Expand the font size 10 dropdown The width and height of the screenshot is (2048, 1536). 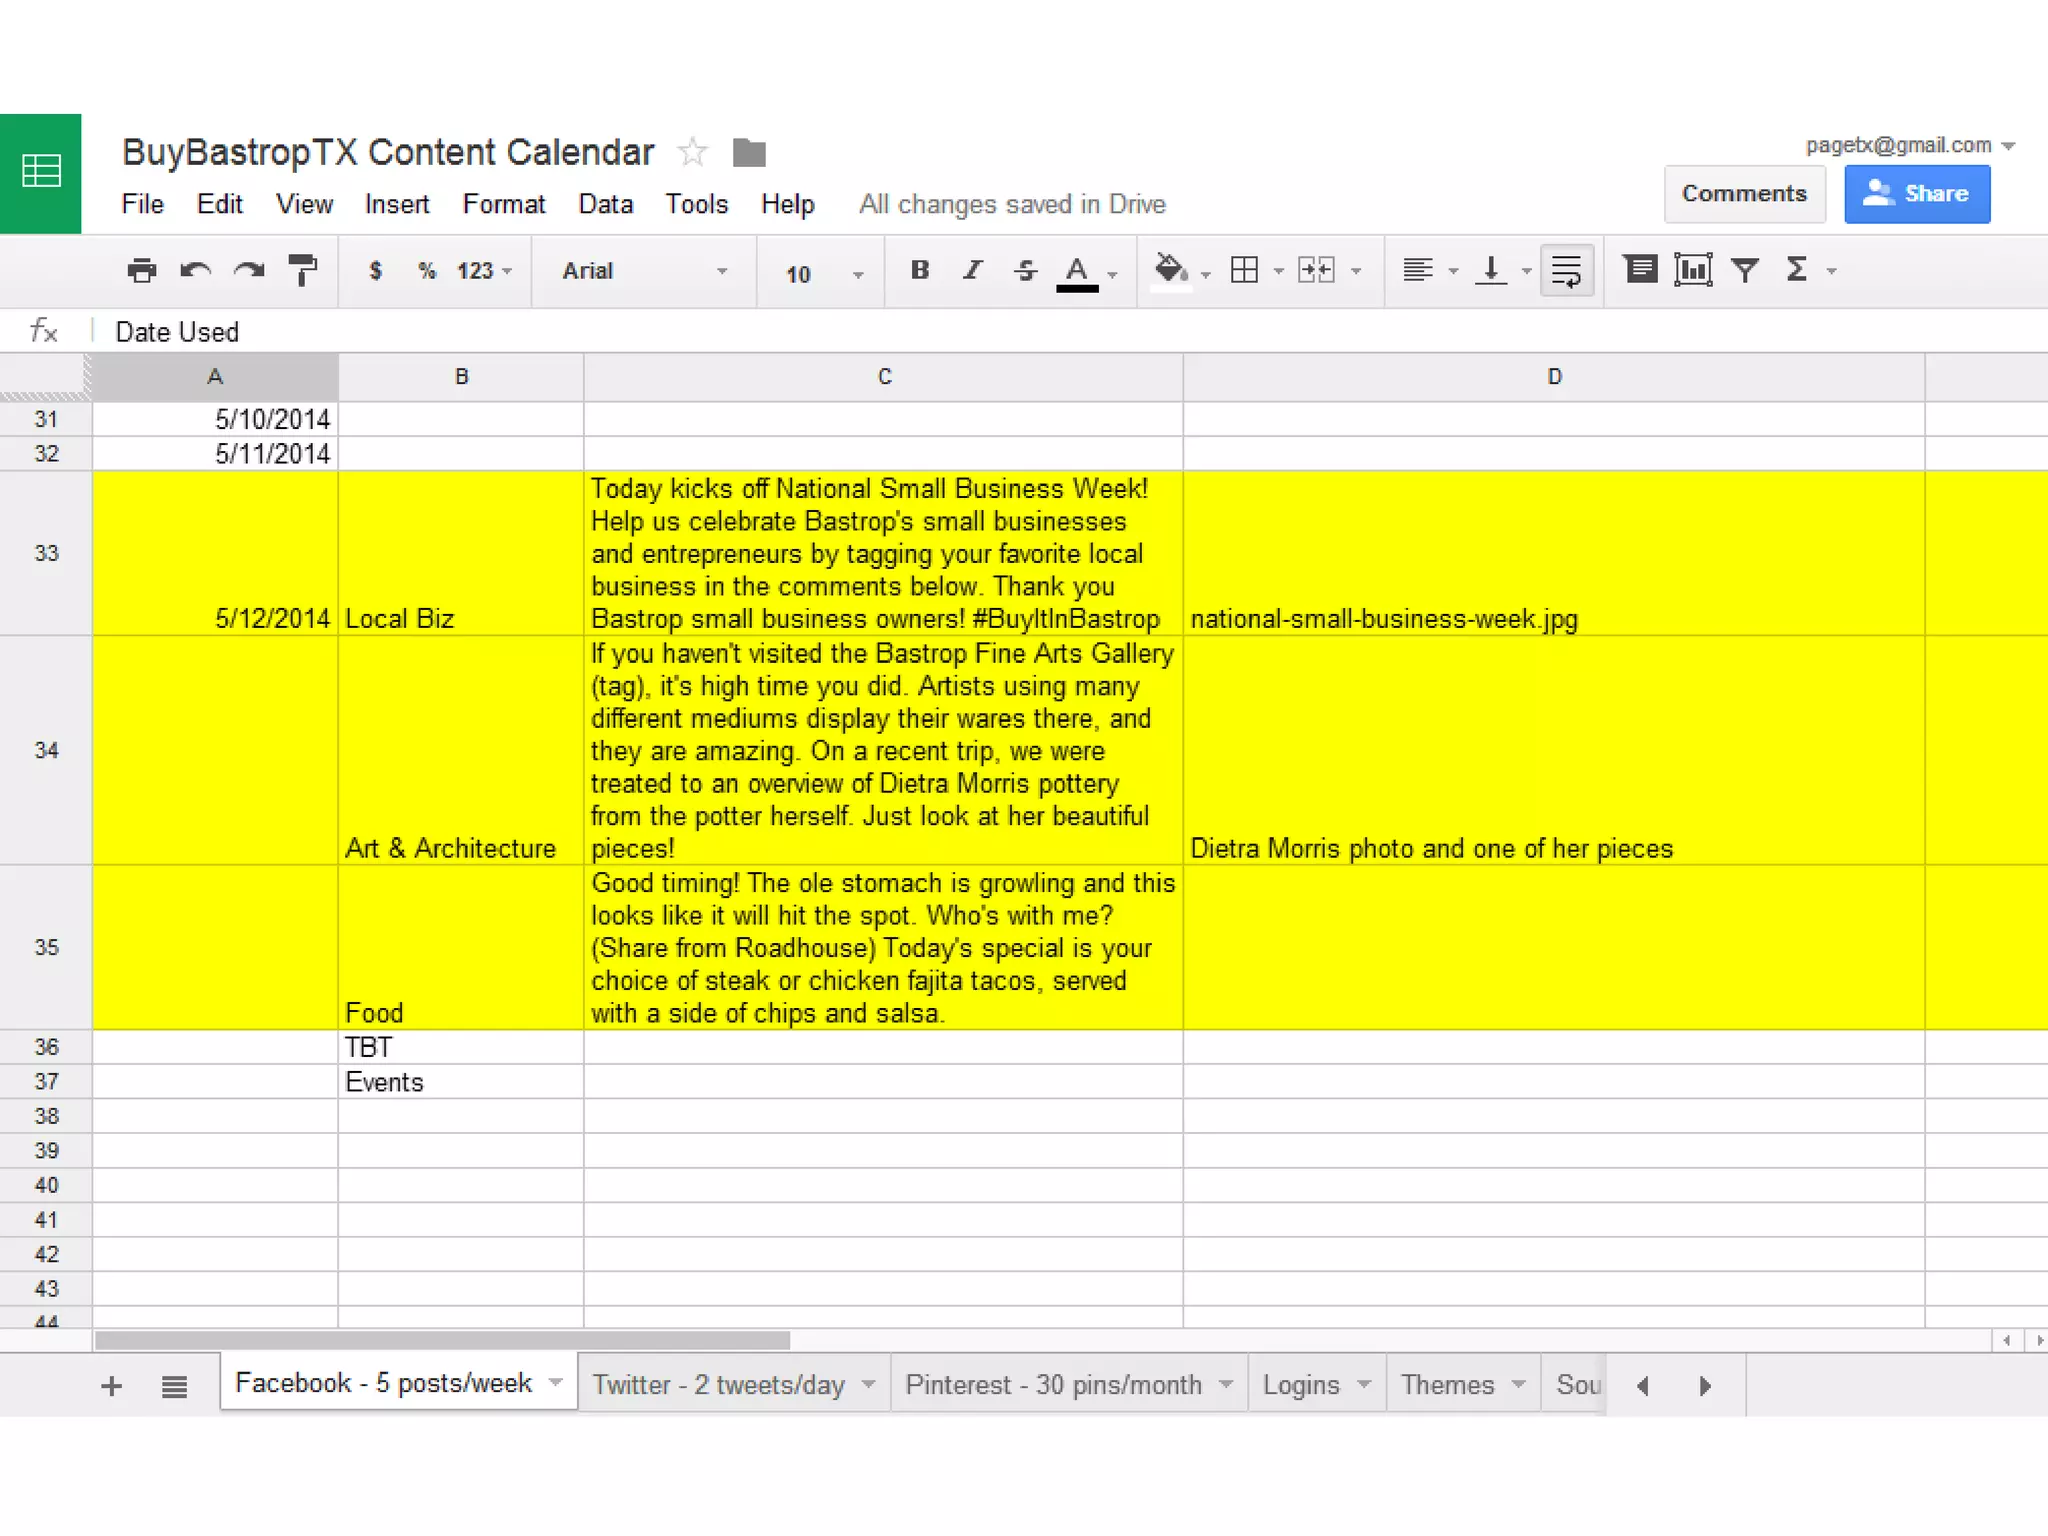[824, 273]
